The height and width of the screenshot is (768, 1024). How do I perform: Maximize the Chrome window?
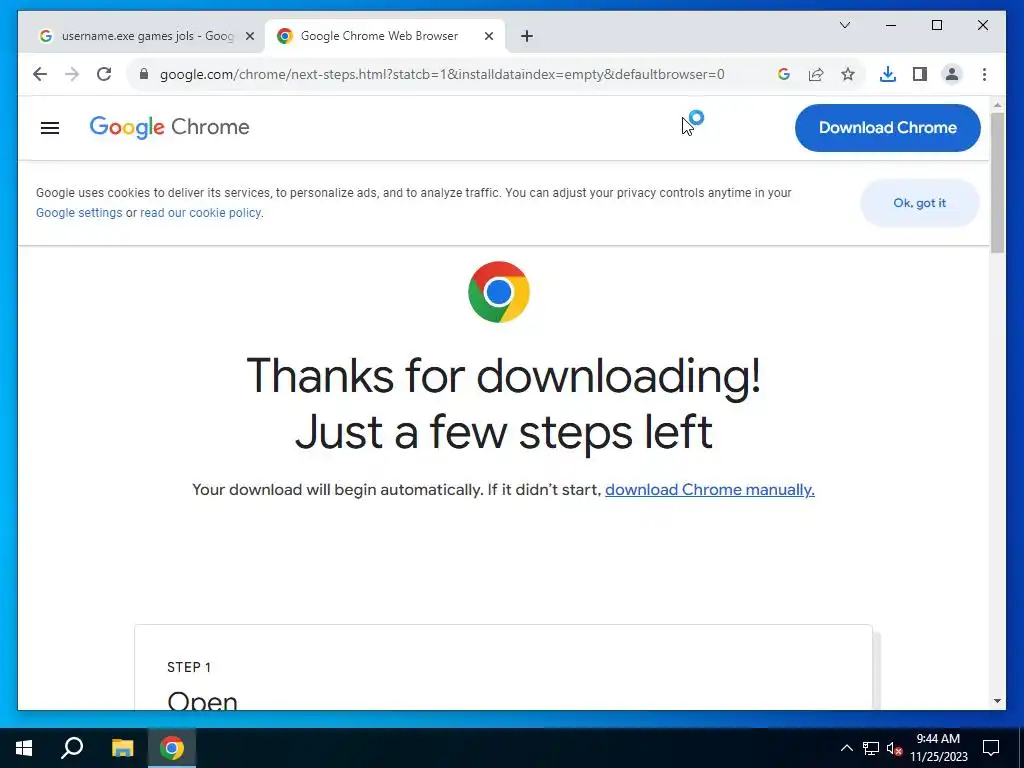936,25
